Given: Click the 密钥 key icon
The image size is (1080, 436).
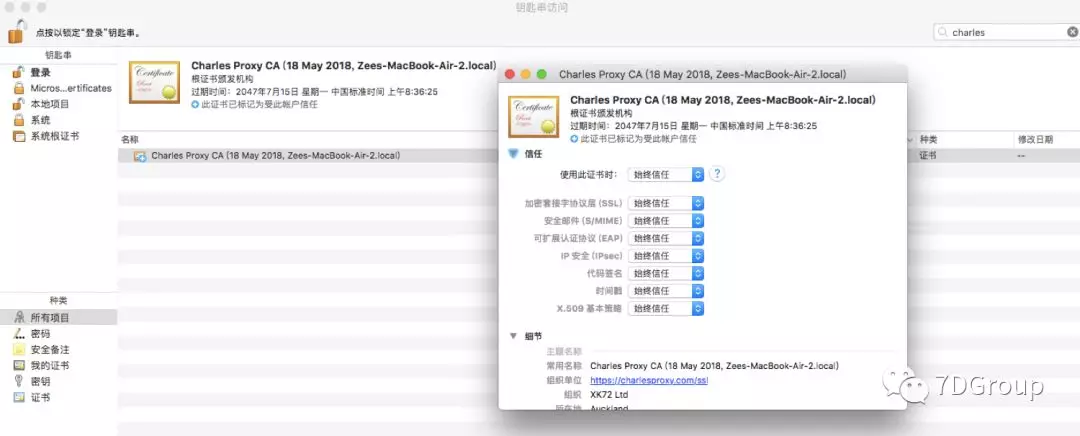Looking at the screenshot, I should point(19,381).
